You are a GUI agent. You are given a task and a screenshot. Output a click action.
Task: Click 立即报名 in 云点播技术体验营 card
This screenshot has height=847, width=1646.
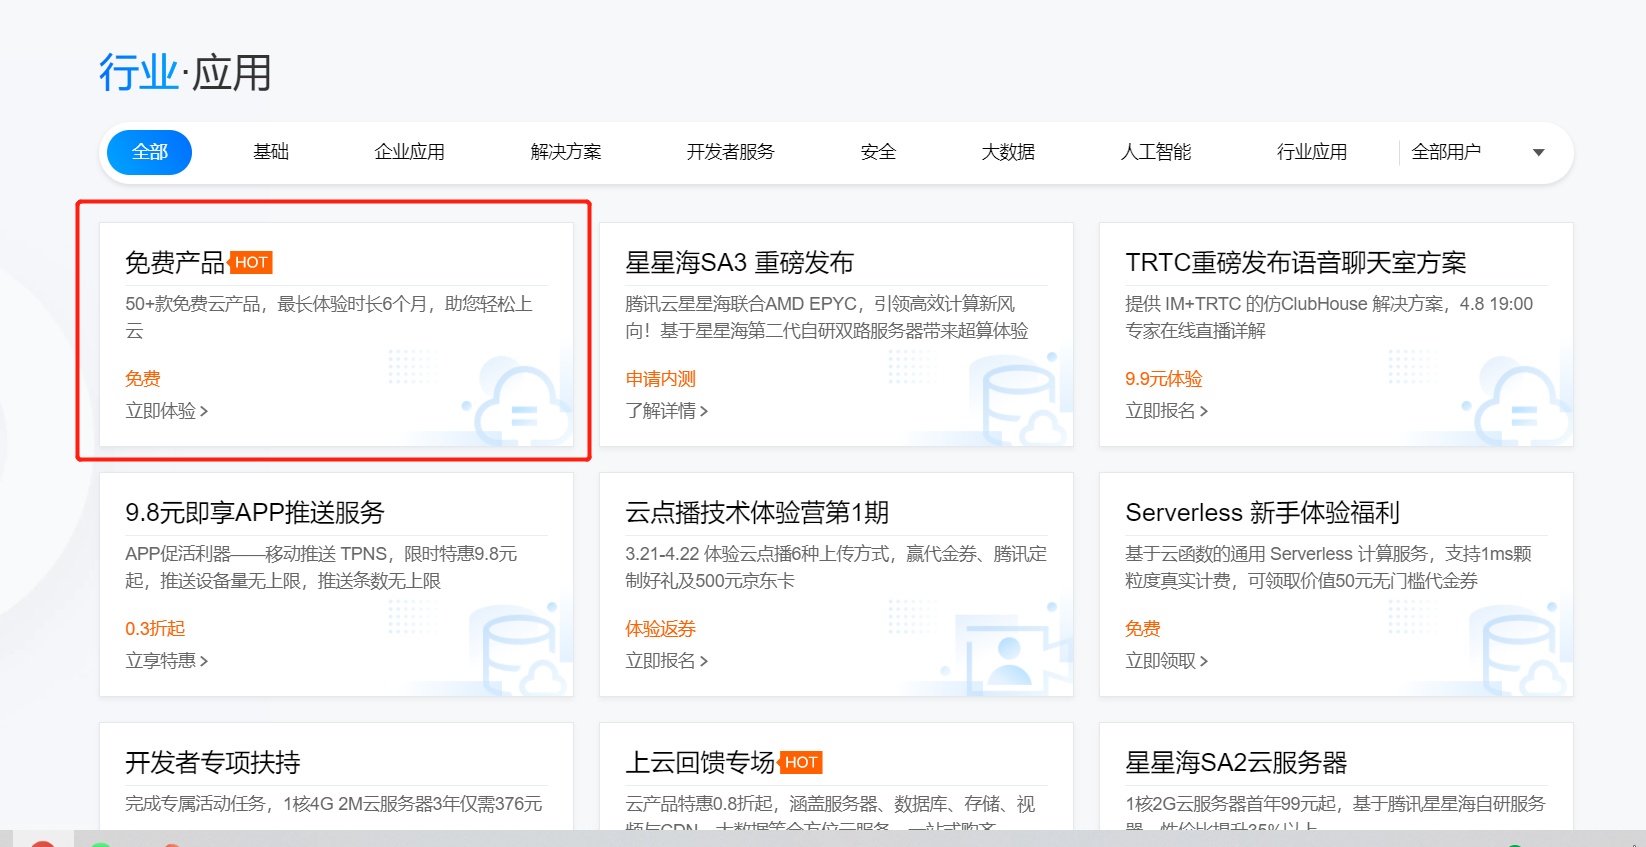click(x=666, y=661)
